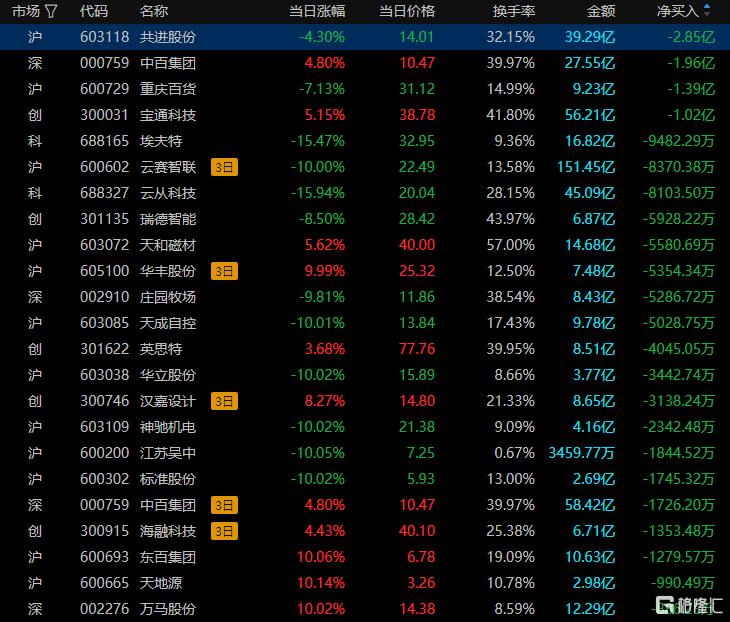Image resolution: width=730 pixels, height=622 pixels.
Task: Select stock name 英思特
Action: click(x=161, y=349)
